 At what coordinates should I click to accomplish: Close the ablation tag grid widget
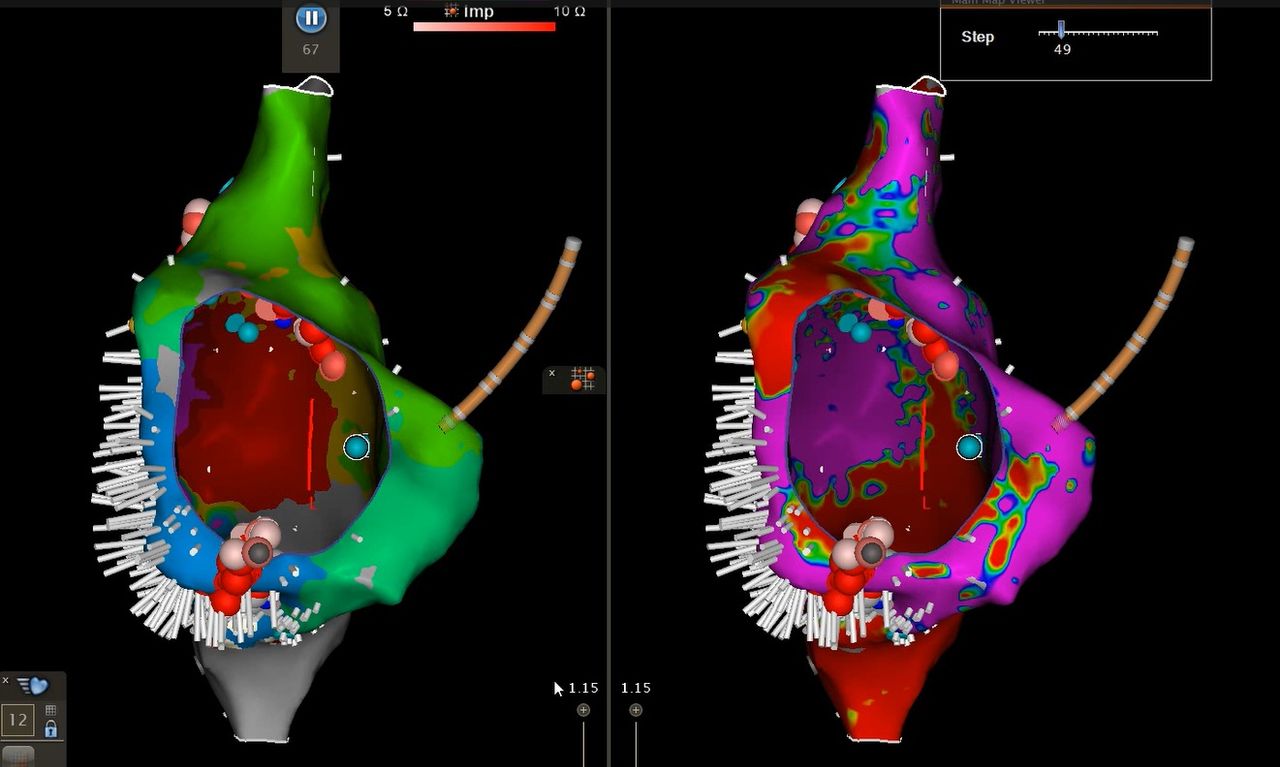point(552,373)
